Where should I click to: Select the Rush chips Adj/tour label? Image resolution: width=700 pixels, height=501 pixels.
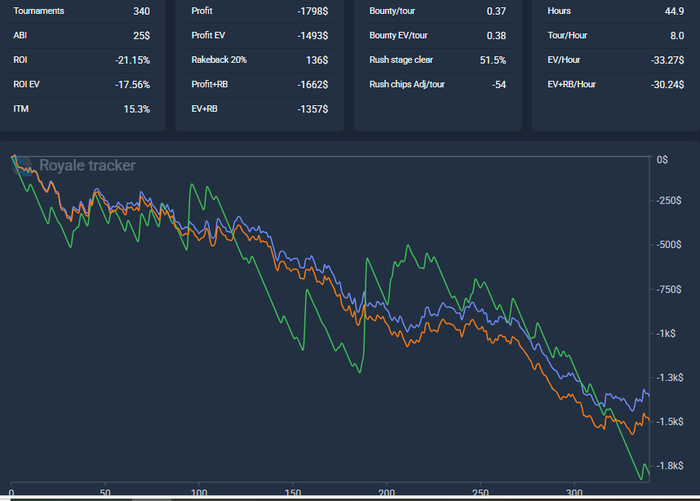[407, 84]
